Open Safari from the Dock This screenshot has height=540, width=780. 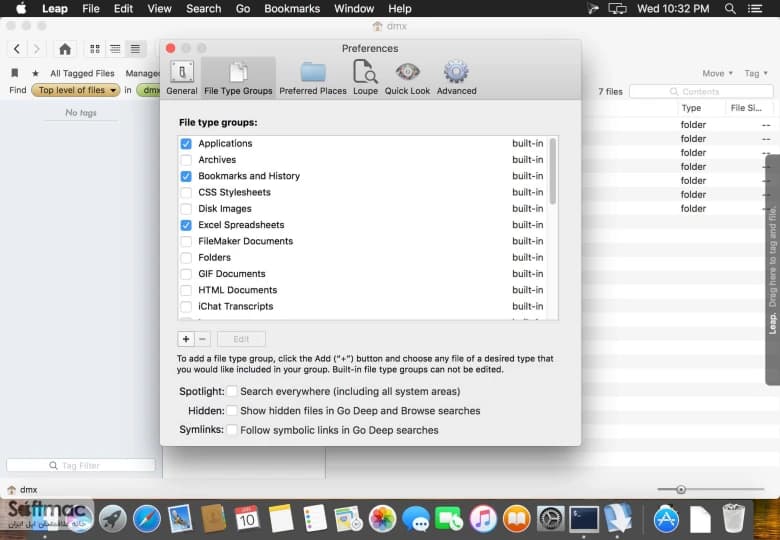click(x=147, y=519)
